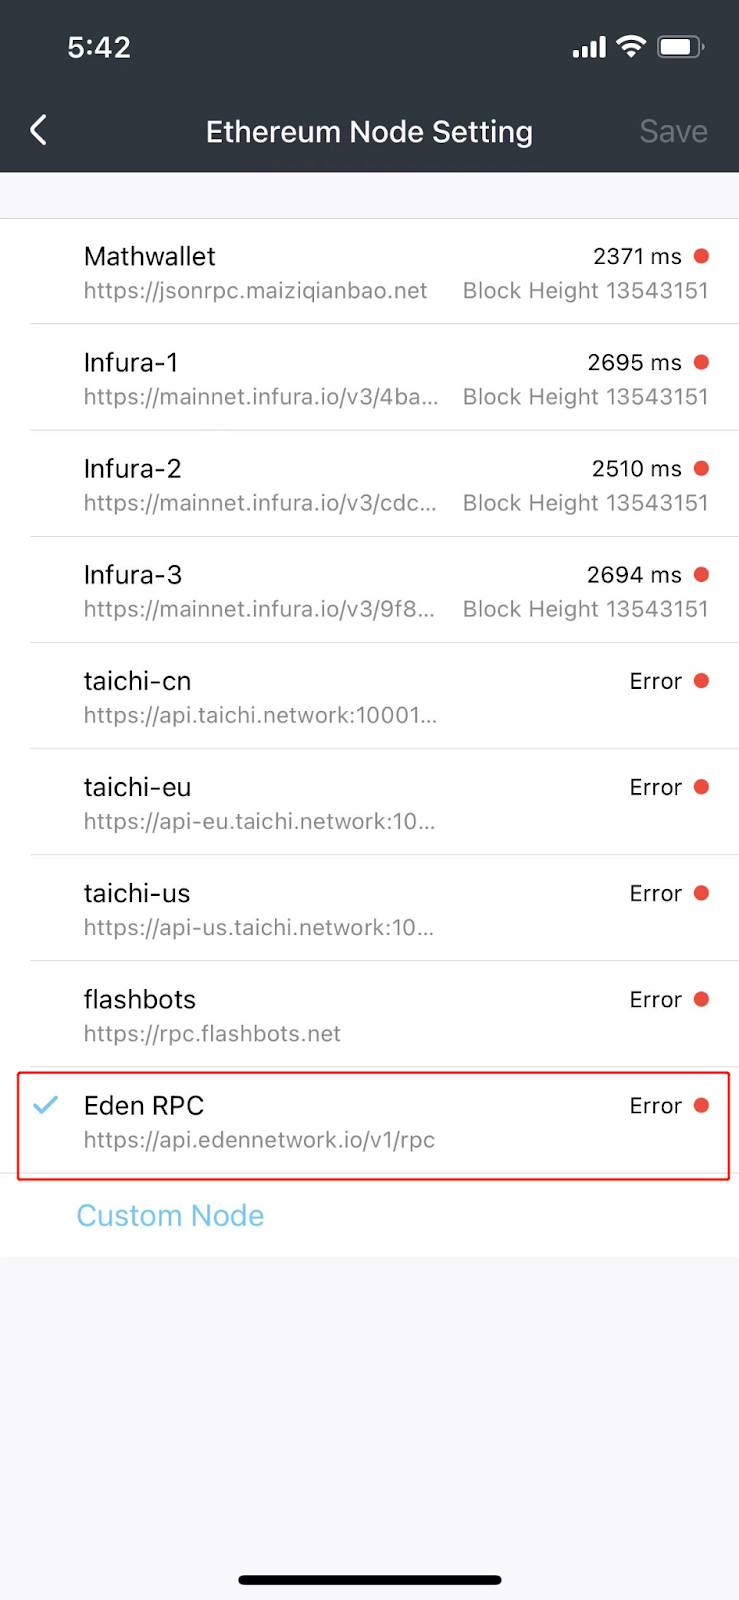Select the taichi-cn node
Image resolution: width=739 pixels, height=1600 pixels.
137,681
